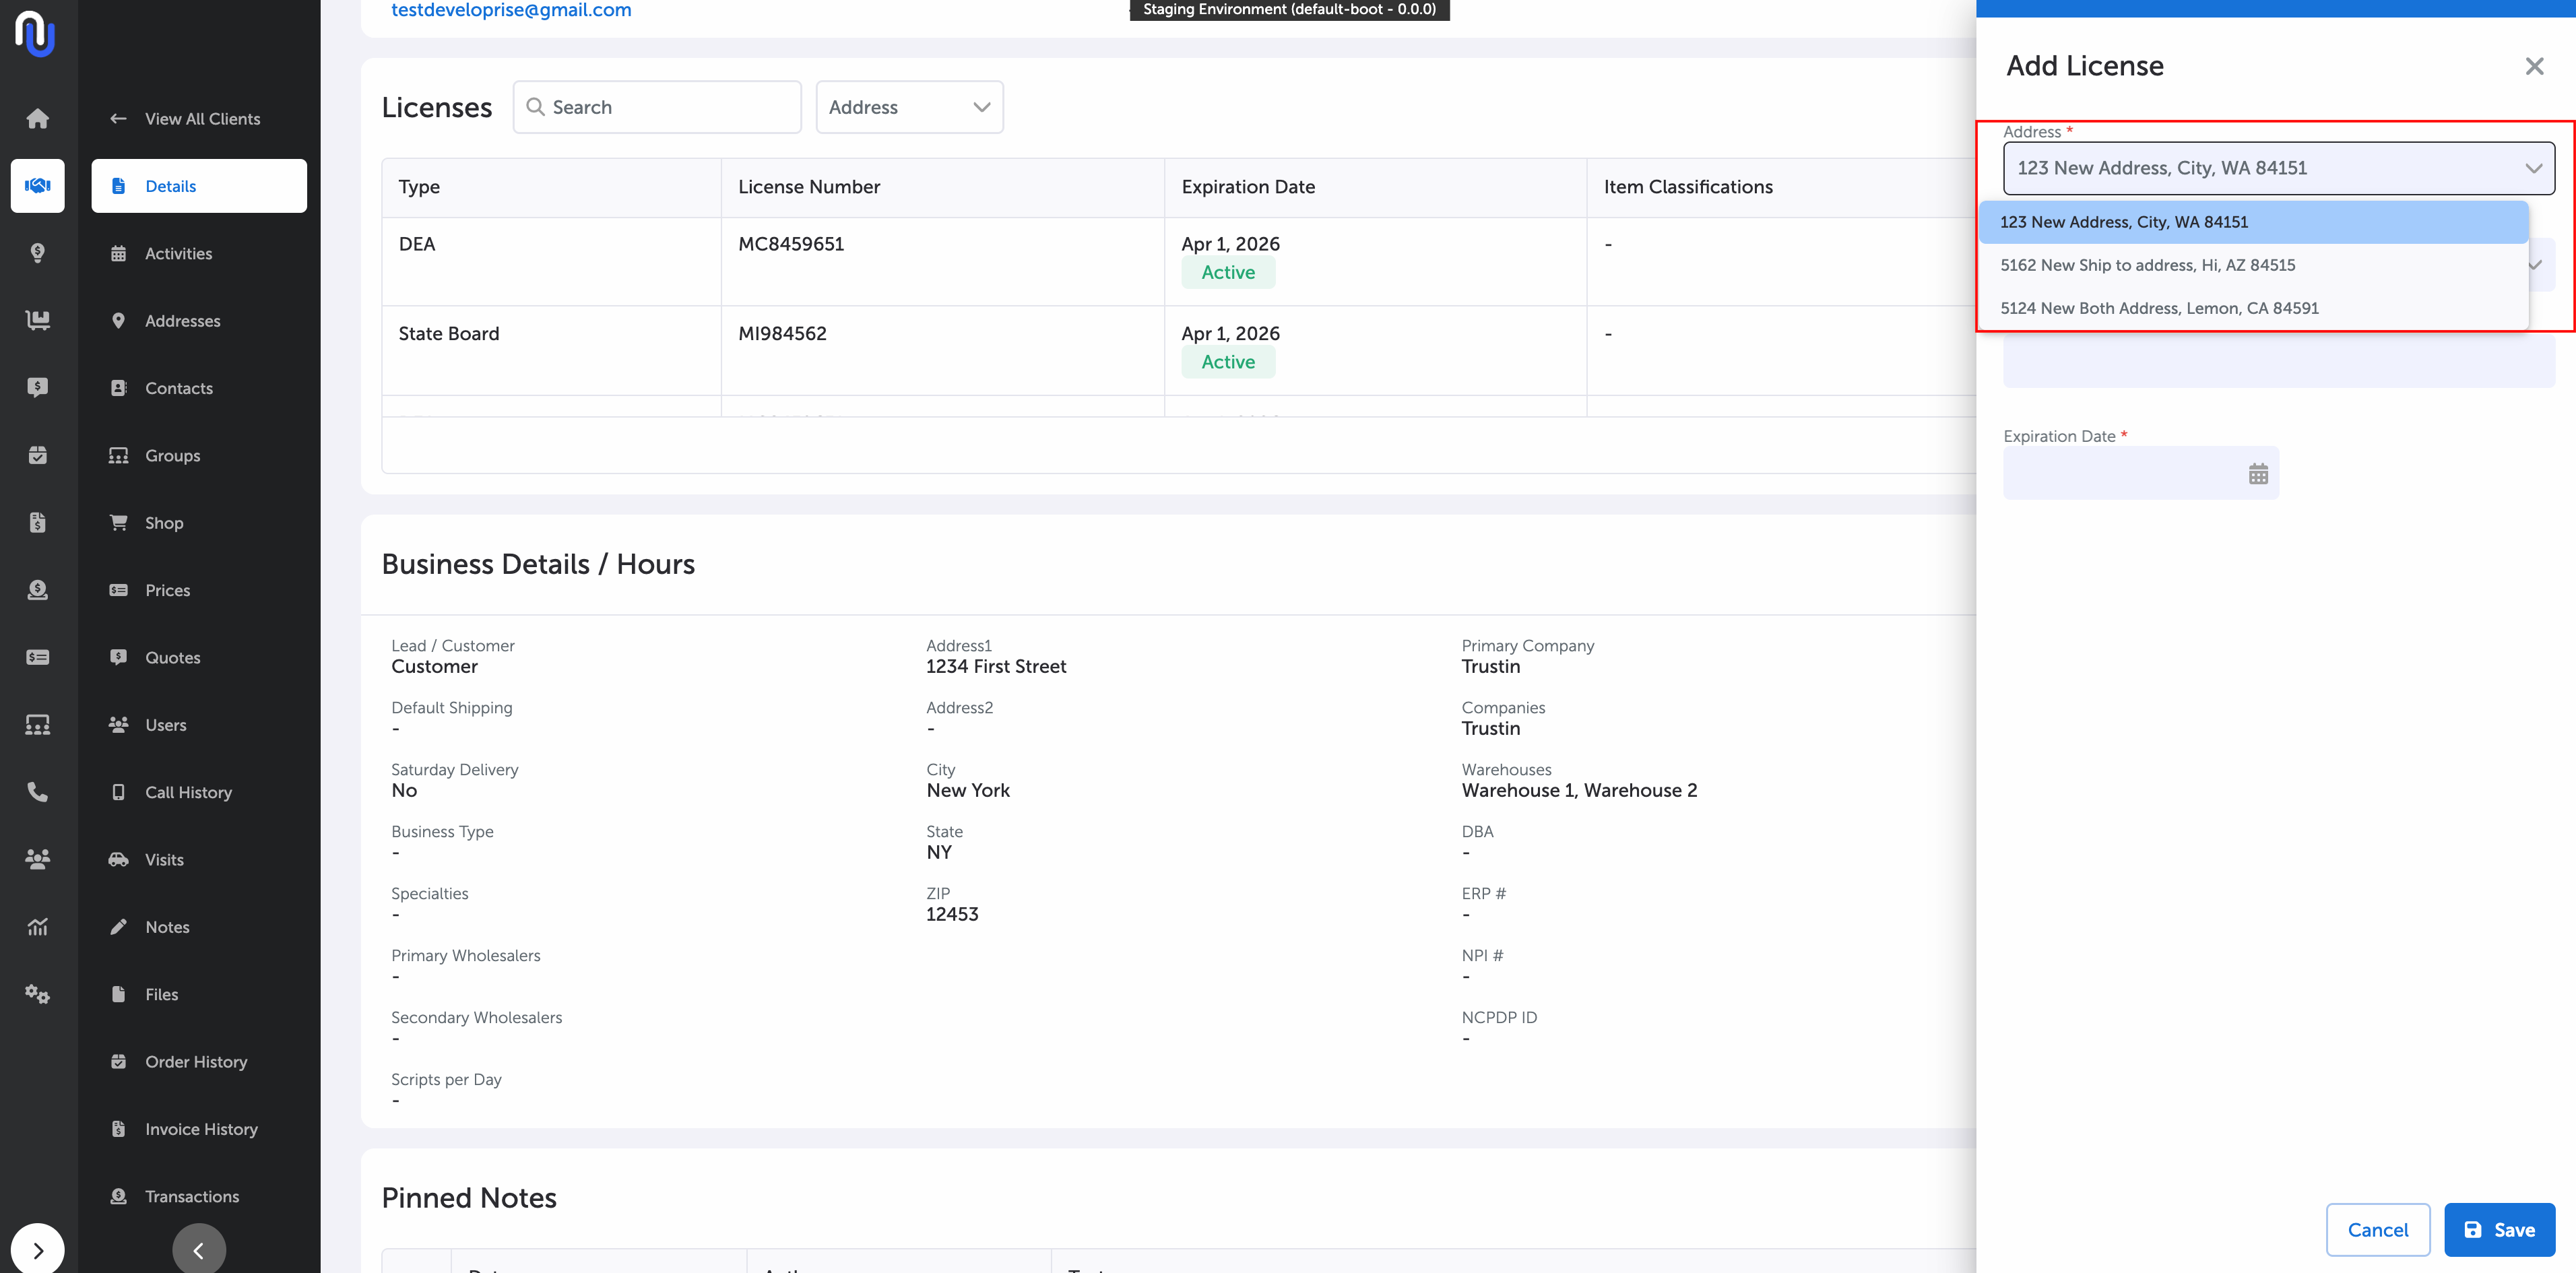
Task: Collapse the Address combo box in Add License
Action: [2532, 168]
